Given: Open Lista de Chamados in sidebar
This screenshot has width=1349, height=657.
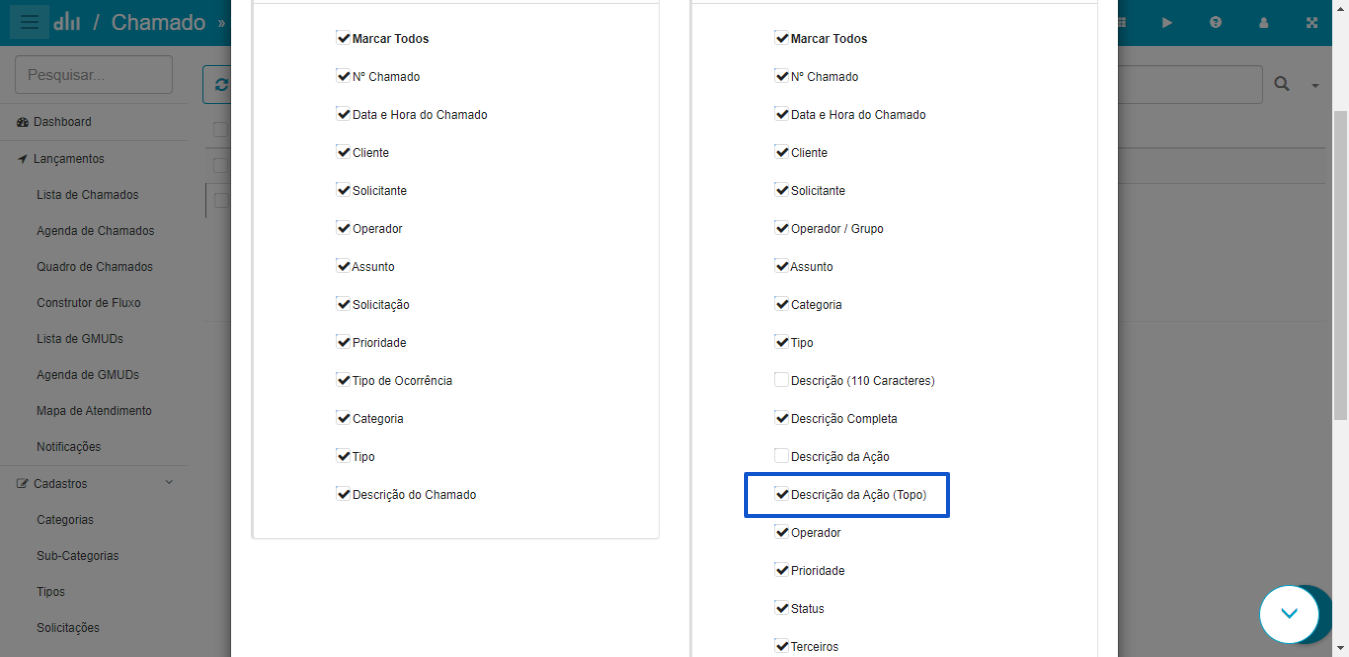Looking at the screenshot, I should point(88,195).
